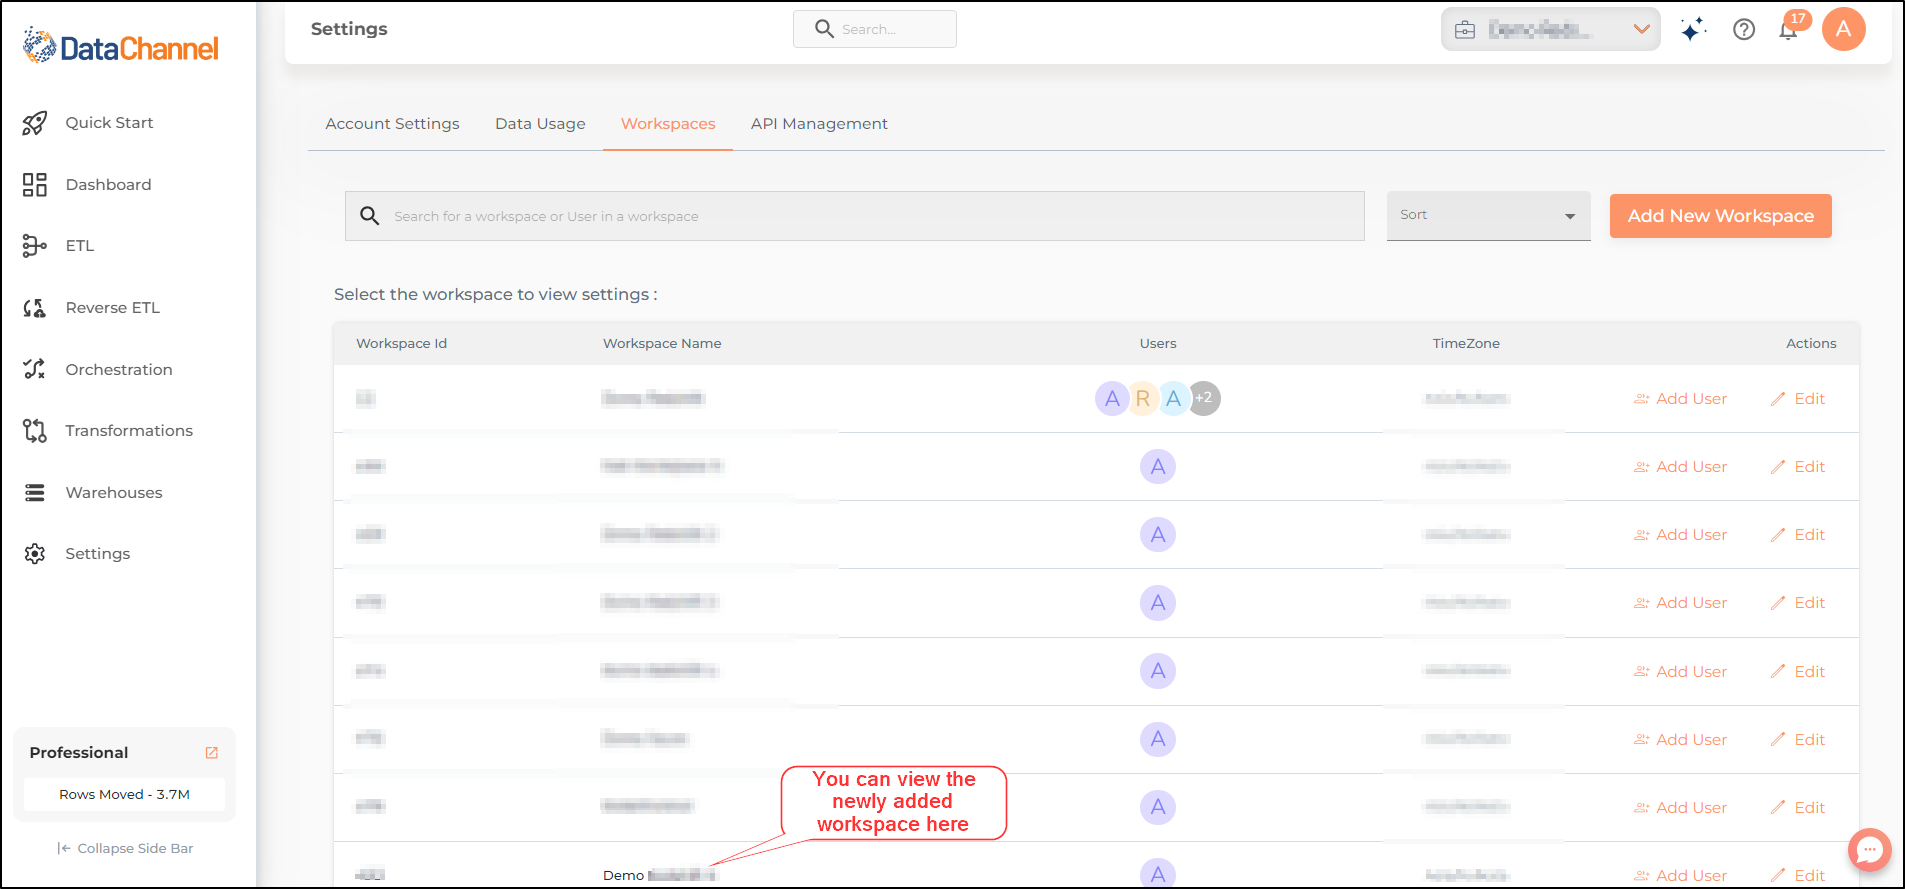Open Professional plan external link icon
Screen dimensions: 1905x889
point(212,753)
